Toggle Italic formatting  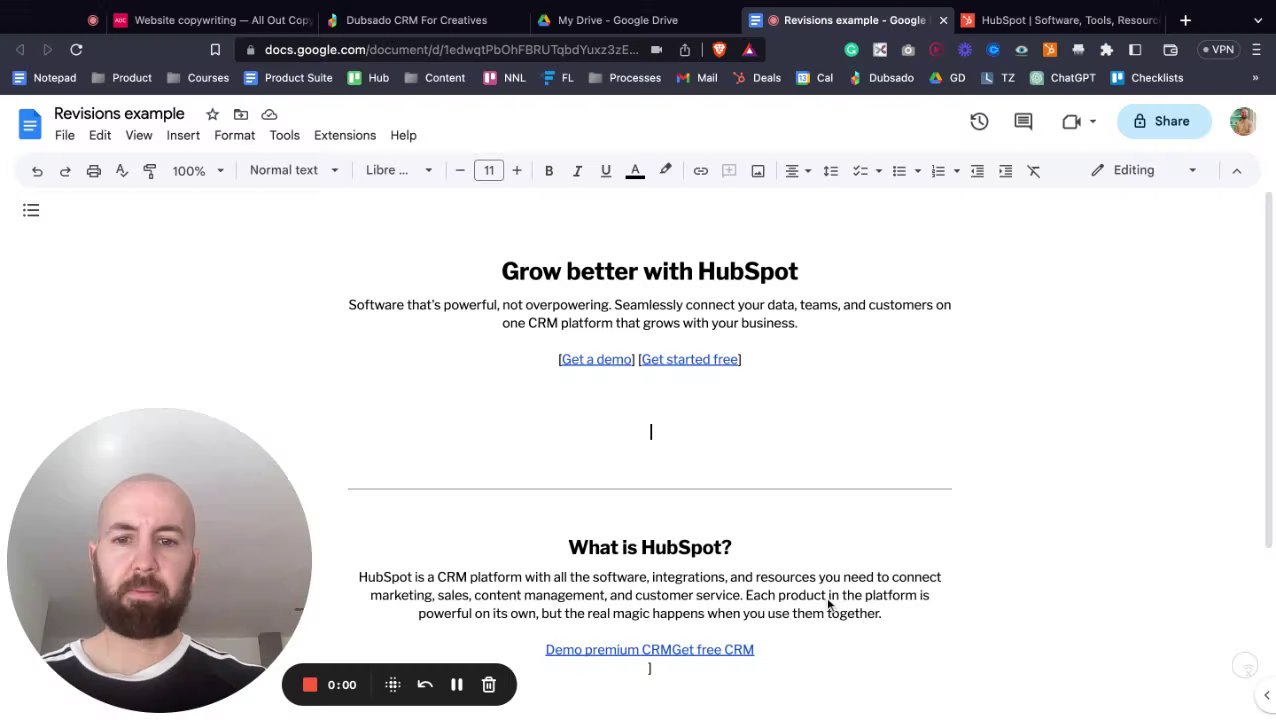coord(577,171)
